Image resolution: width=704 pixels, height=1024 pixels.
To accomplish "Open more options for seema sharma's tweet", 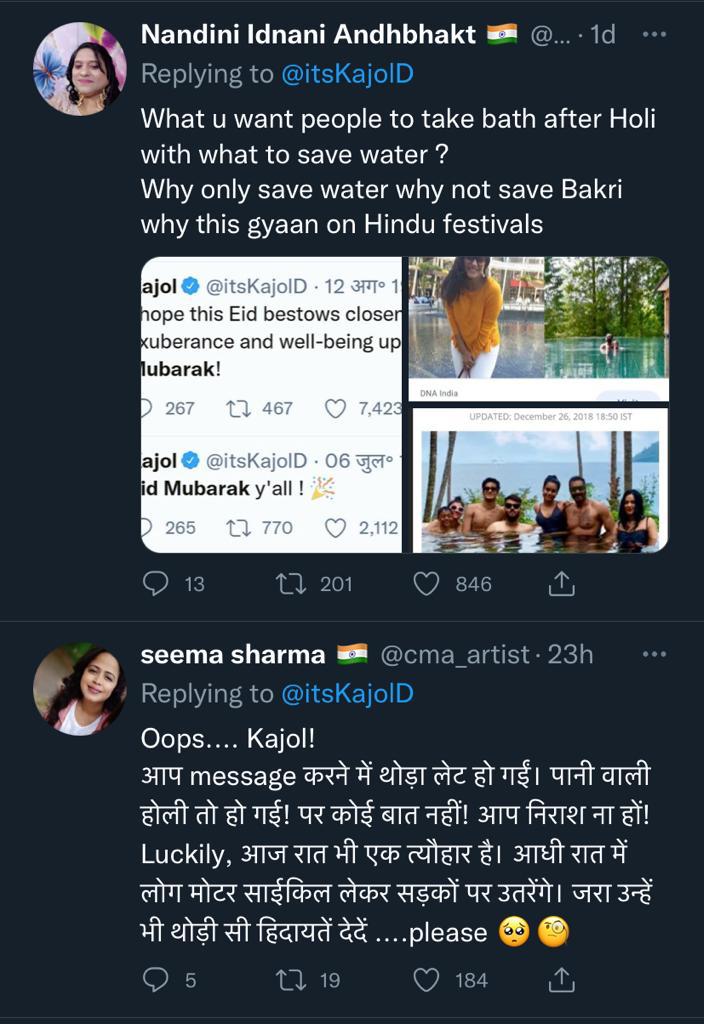I will point(654,654).
